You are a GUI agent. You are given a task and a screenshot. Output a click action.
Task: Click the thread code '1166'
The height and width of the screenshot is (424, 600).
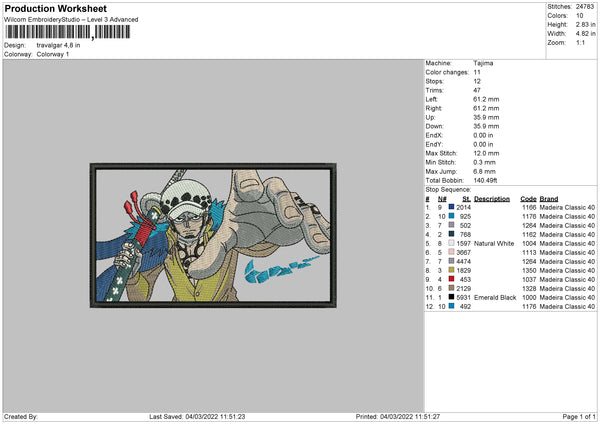pyautogui.click(x=529, y=207)
